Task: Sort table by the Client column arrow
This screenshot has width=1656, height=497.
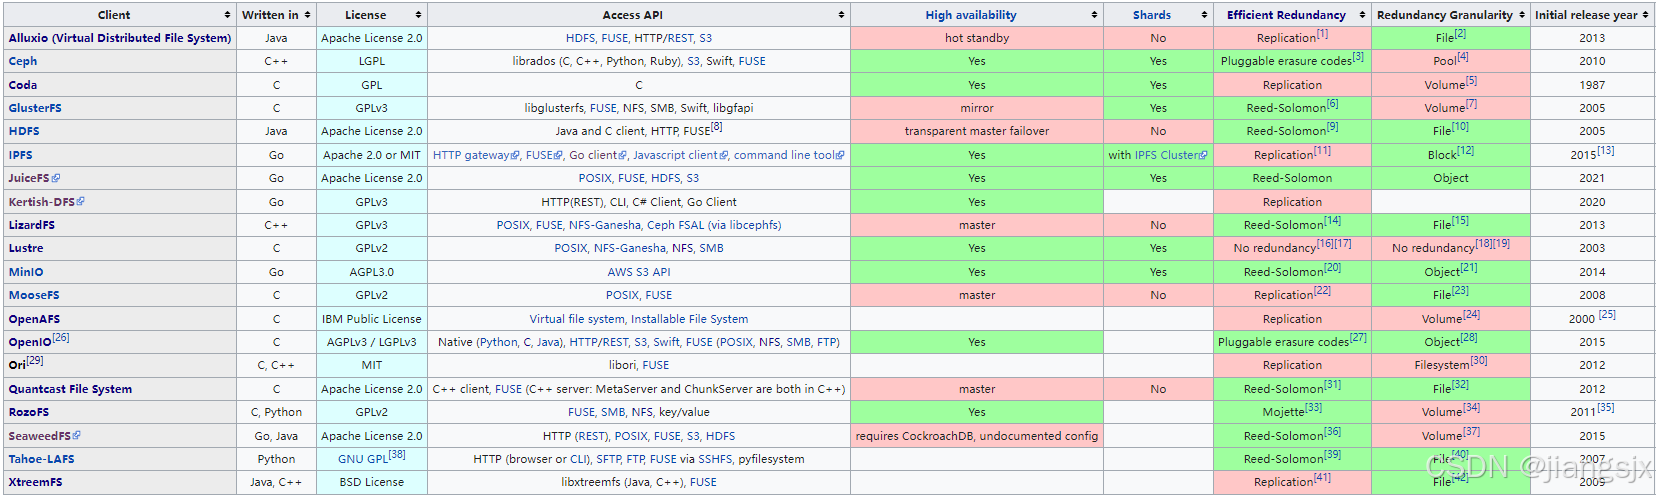Action: pyautogui.click(x=228, y=15)
